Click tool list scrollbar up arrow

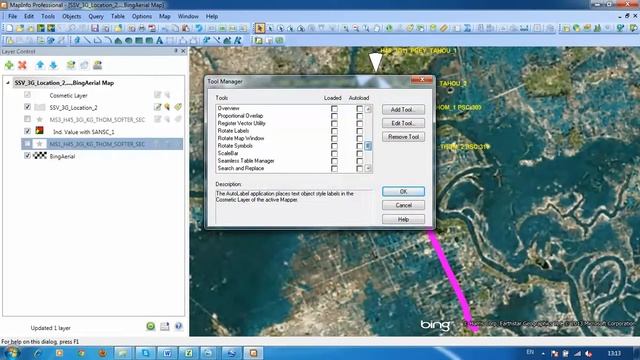click(x=368, y=109)
